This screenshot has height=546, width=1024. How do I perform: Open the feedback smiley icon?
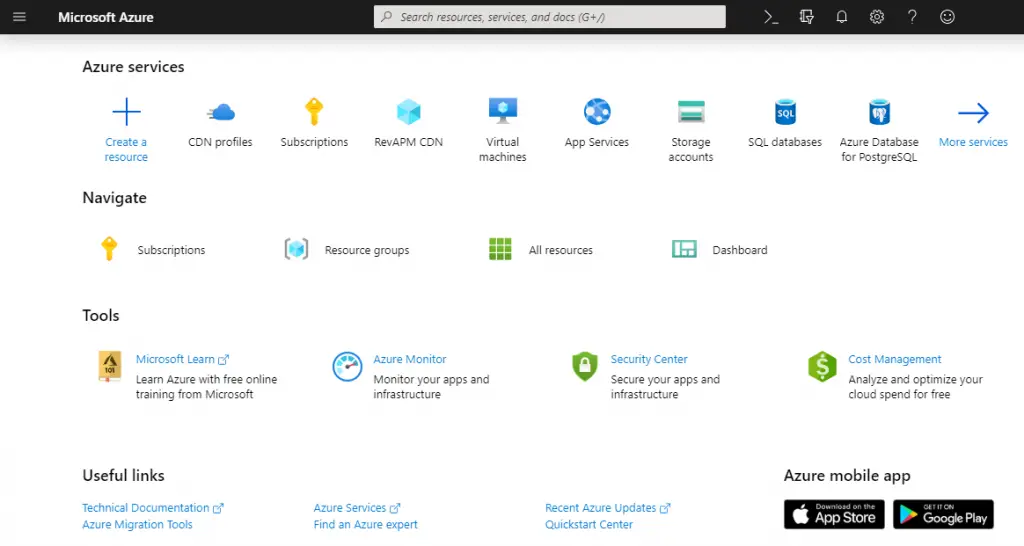pos(948,17)
